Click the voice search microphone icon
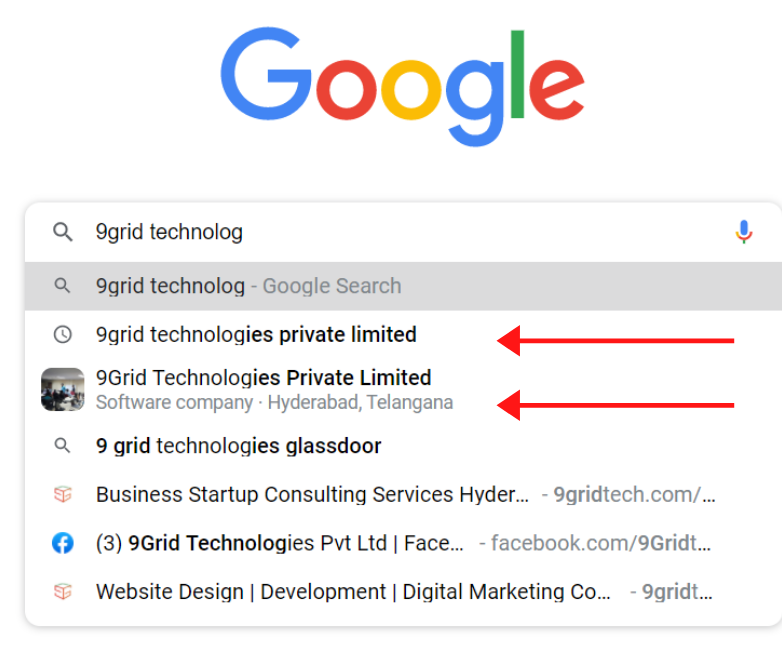Image resolution: width=782 pixels, height=657 pixels. point(743,232)
